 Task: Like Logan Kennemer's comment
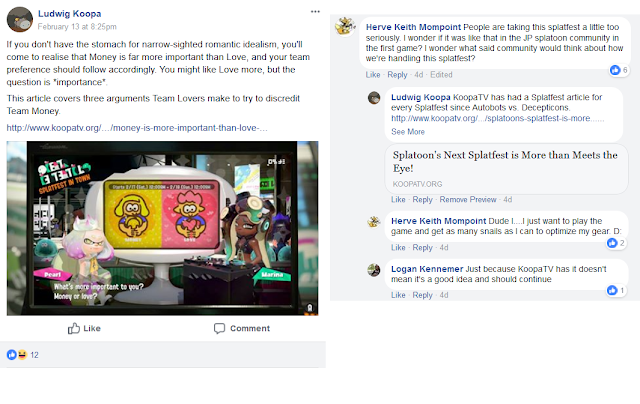tap(398, 295)
